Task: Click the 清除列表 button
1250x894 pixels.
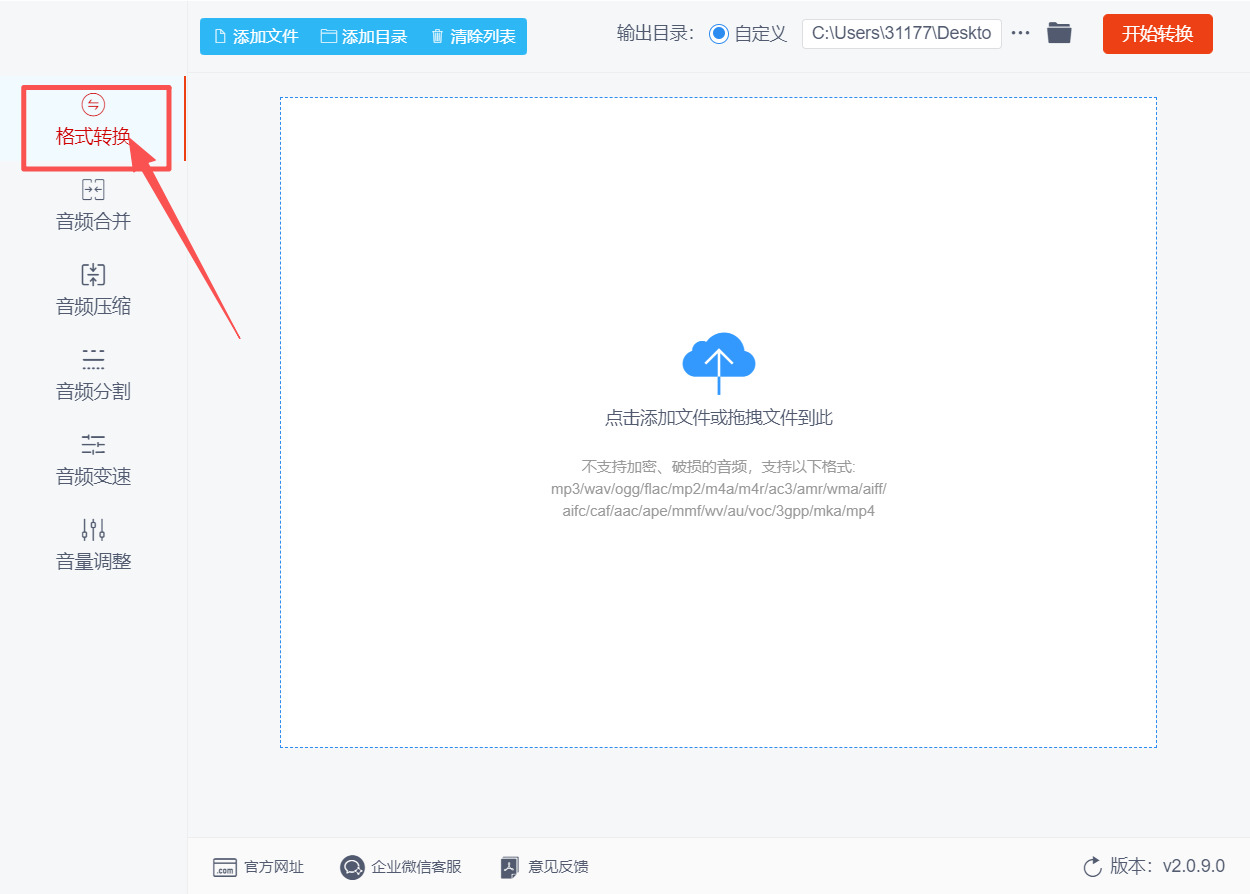Action: coord(473,36)
